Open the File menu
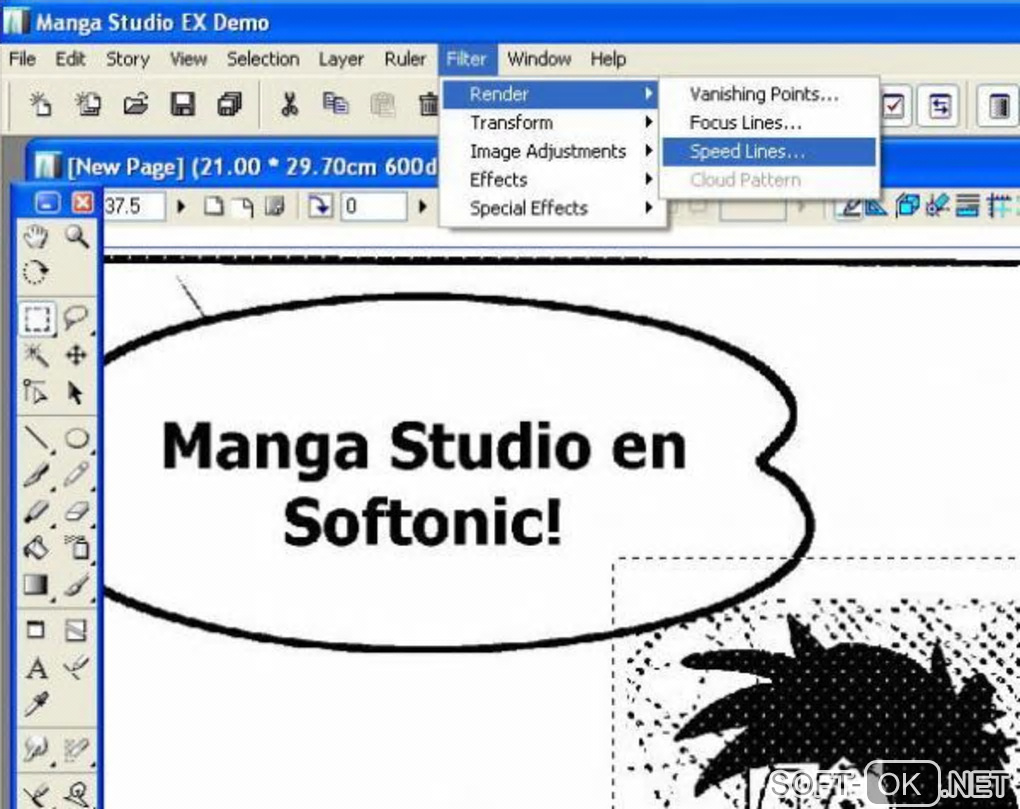This screenshot has width=1020, height=809. (22, 59)
